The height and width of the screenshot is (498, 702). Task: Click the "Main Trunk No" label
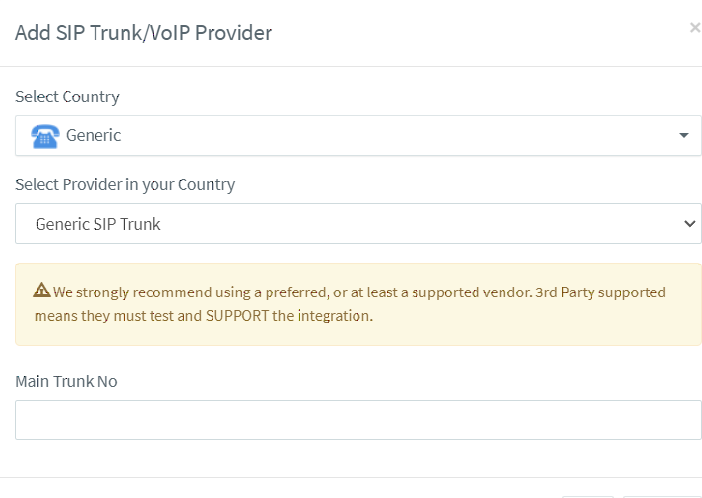coord(66,381)
